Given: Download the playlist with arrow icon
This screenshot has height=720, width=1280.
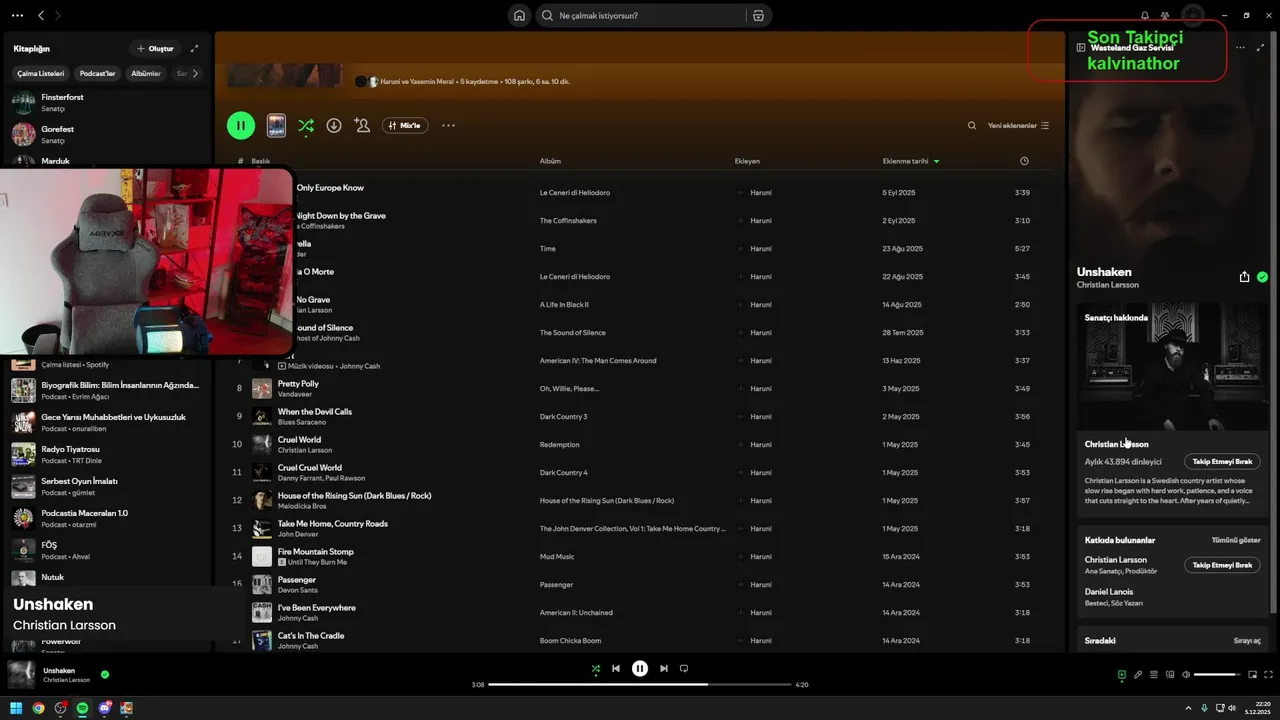Looking at the screenshot, I should [x=334, y=125].
